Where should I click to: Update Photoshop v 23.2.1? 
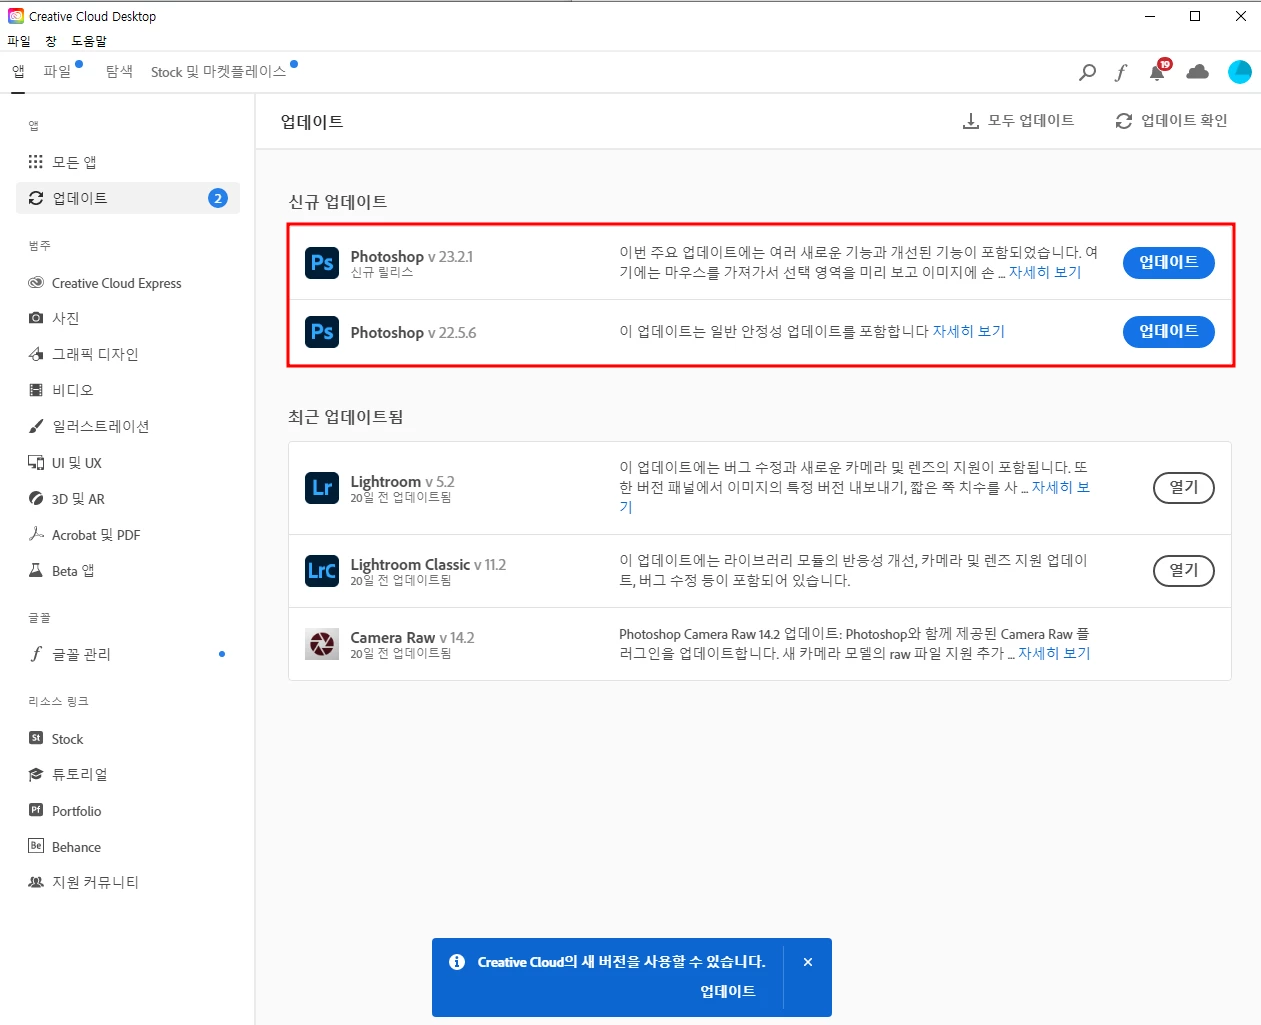tap(1169, 262)
